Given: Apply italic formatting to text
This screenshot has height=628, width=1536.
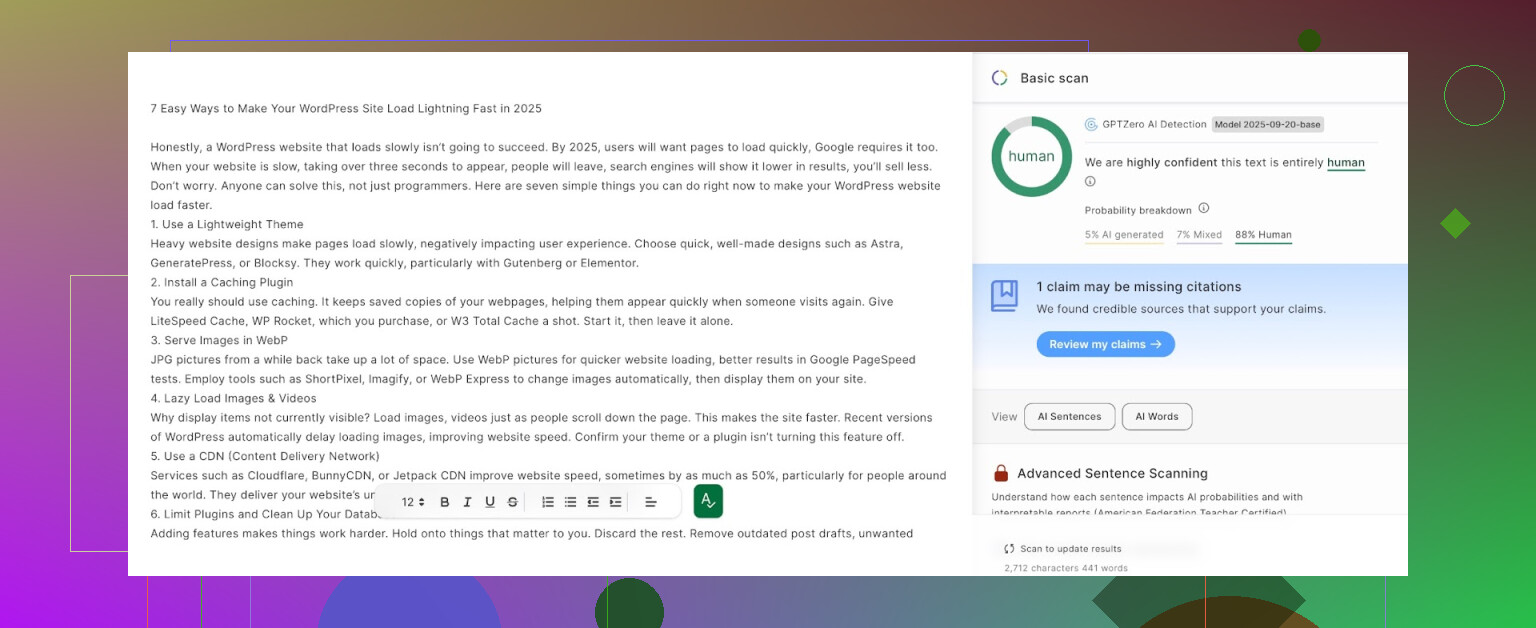Looking at the screenshot, I should point(467,502).
